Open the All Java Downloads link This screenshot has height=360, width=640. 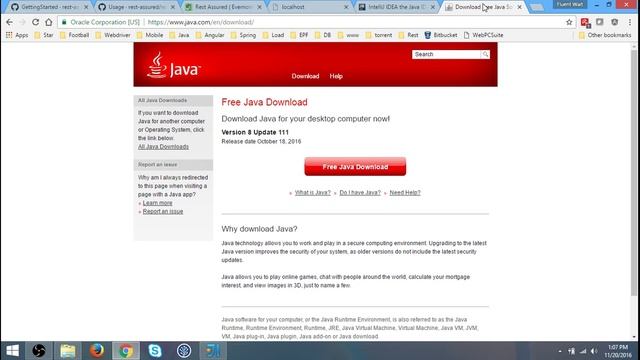pos(163,147)
